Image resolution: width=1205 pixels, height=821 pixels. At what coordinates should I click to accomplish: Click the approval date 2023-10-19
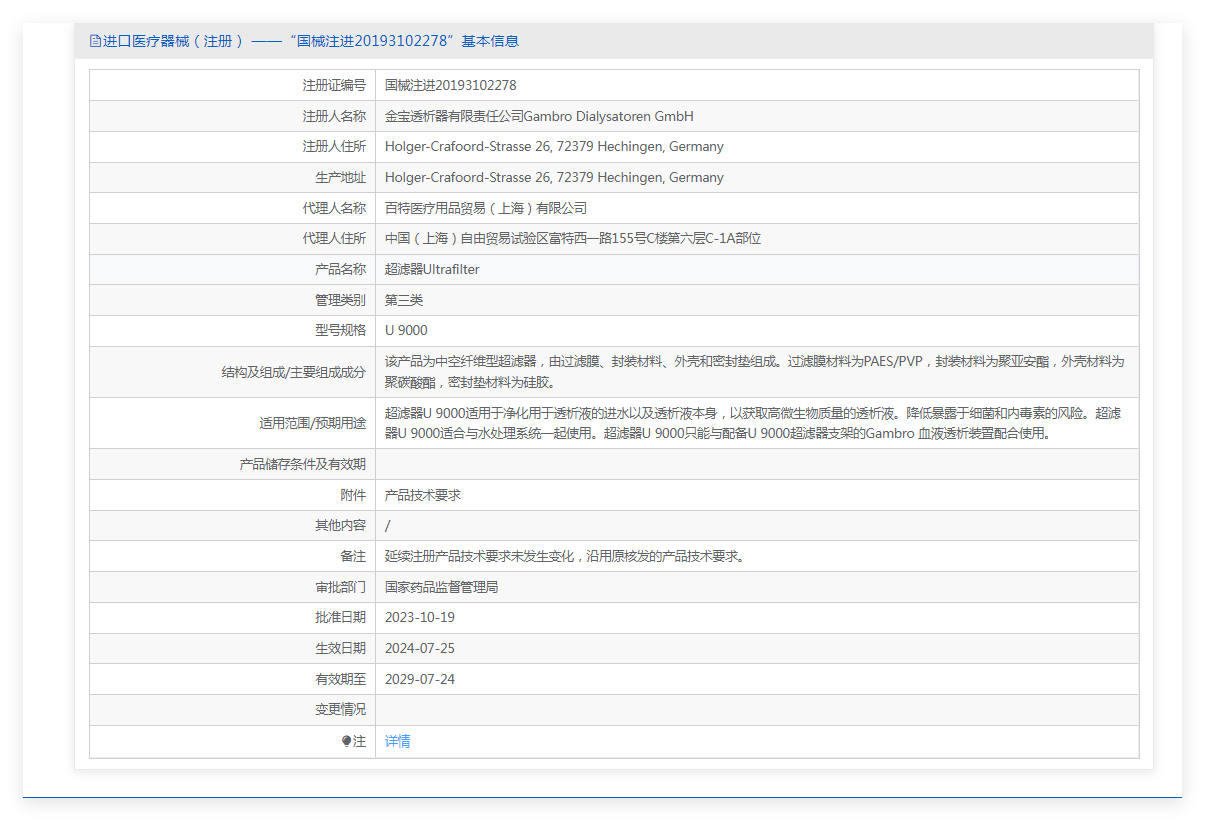[420, 617]
